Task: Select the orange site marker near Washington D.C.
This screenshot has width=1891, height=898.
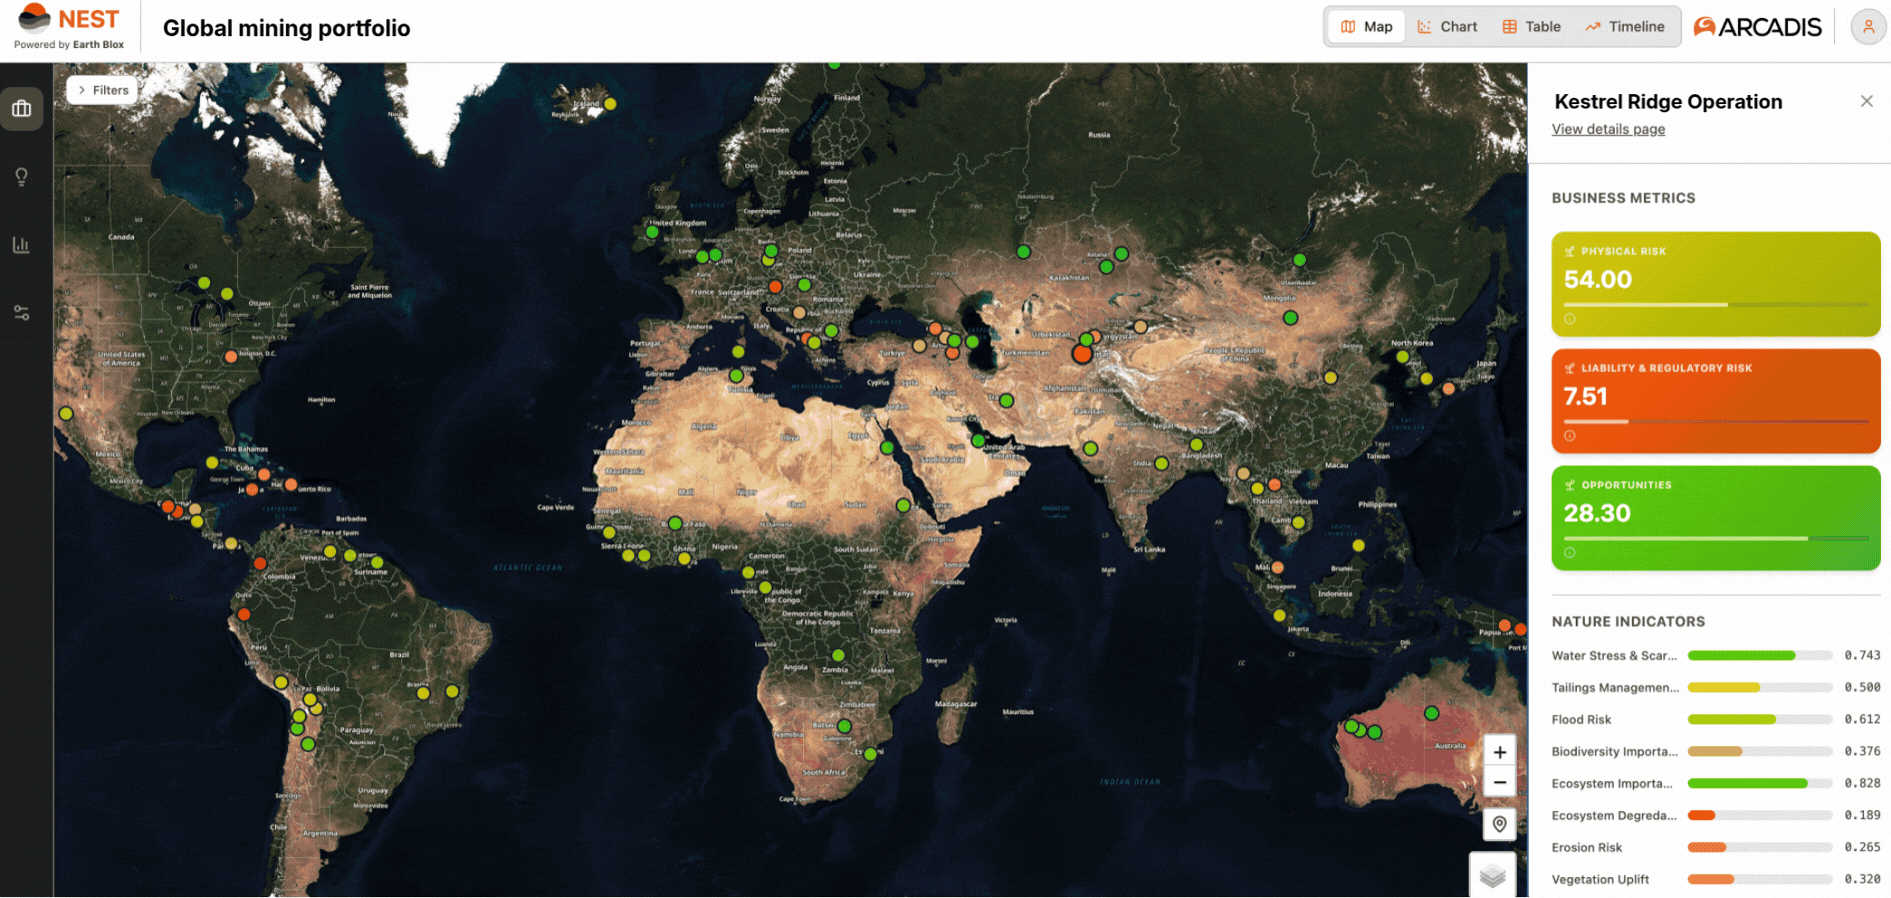Action: (x=231, y=356)
